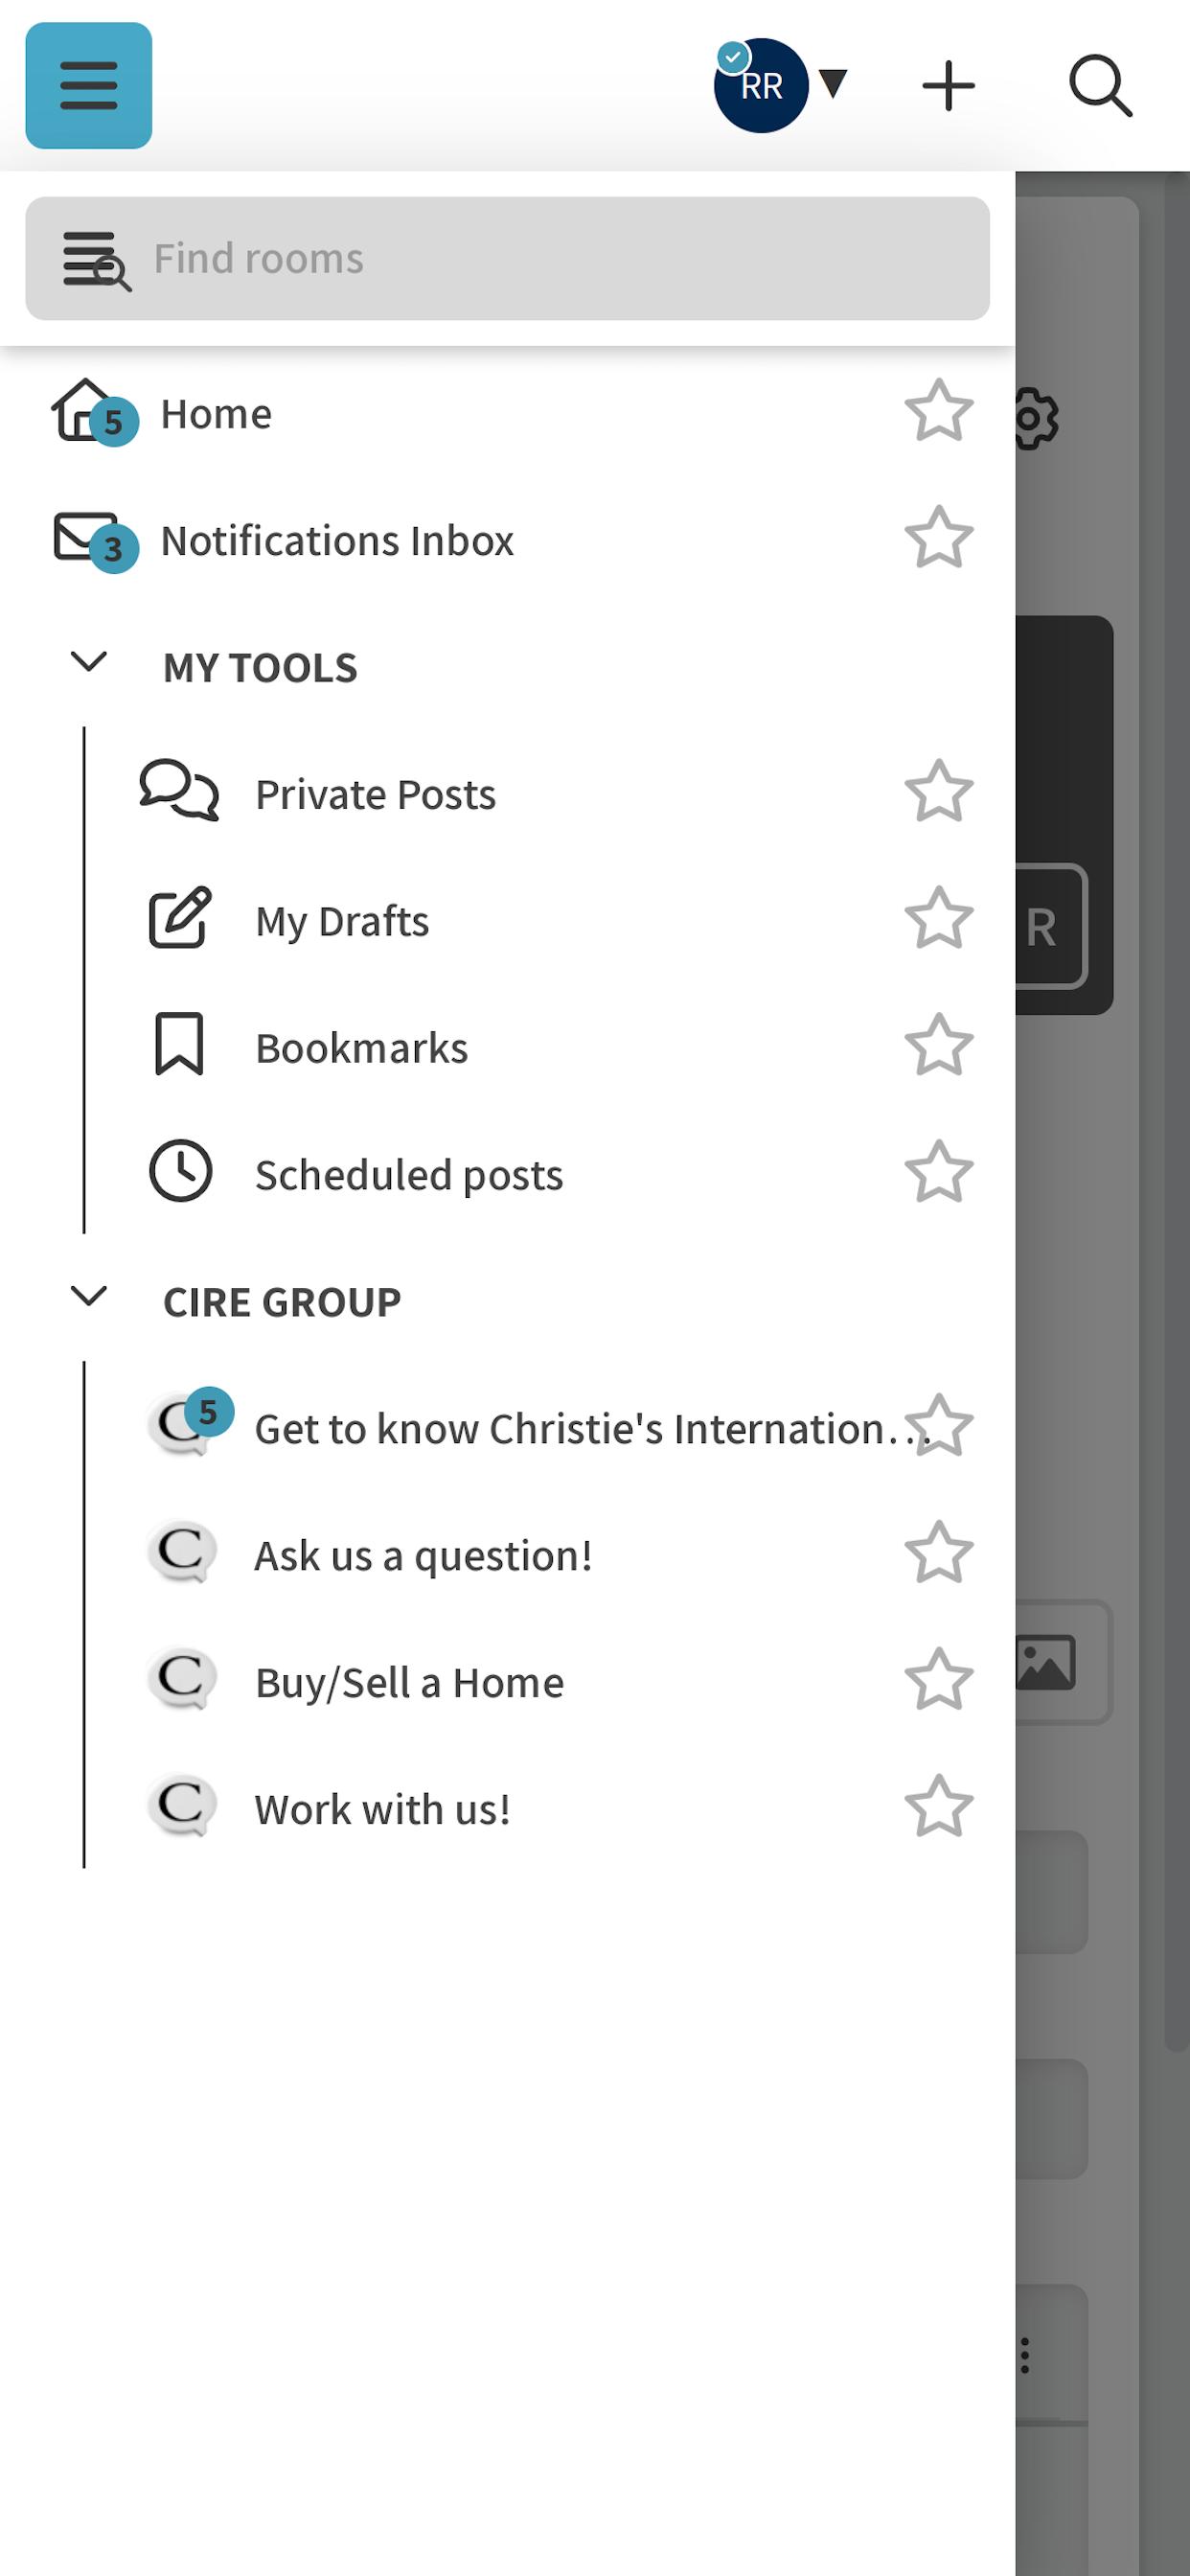The image size is (1190, 2576).
Task: Favorite the Home room with star
Action: coord(939,411)
